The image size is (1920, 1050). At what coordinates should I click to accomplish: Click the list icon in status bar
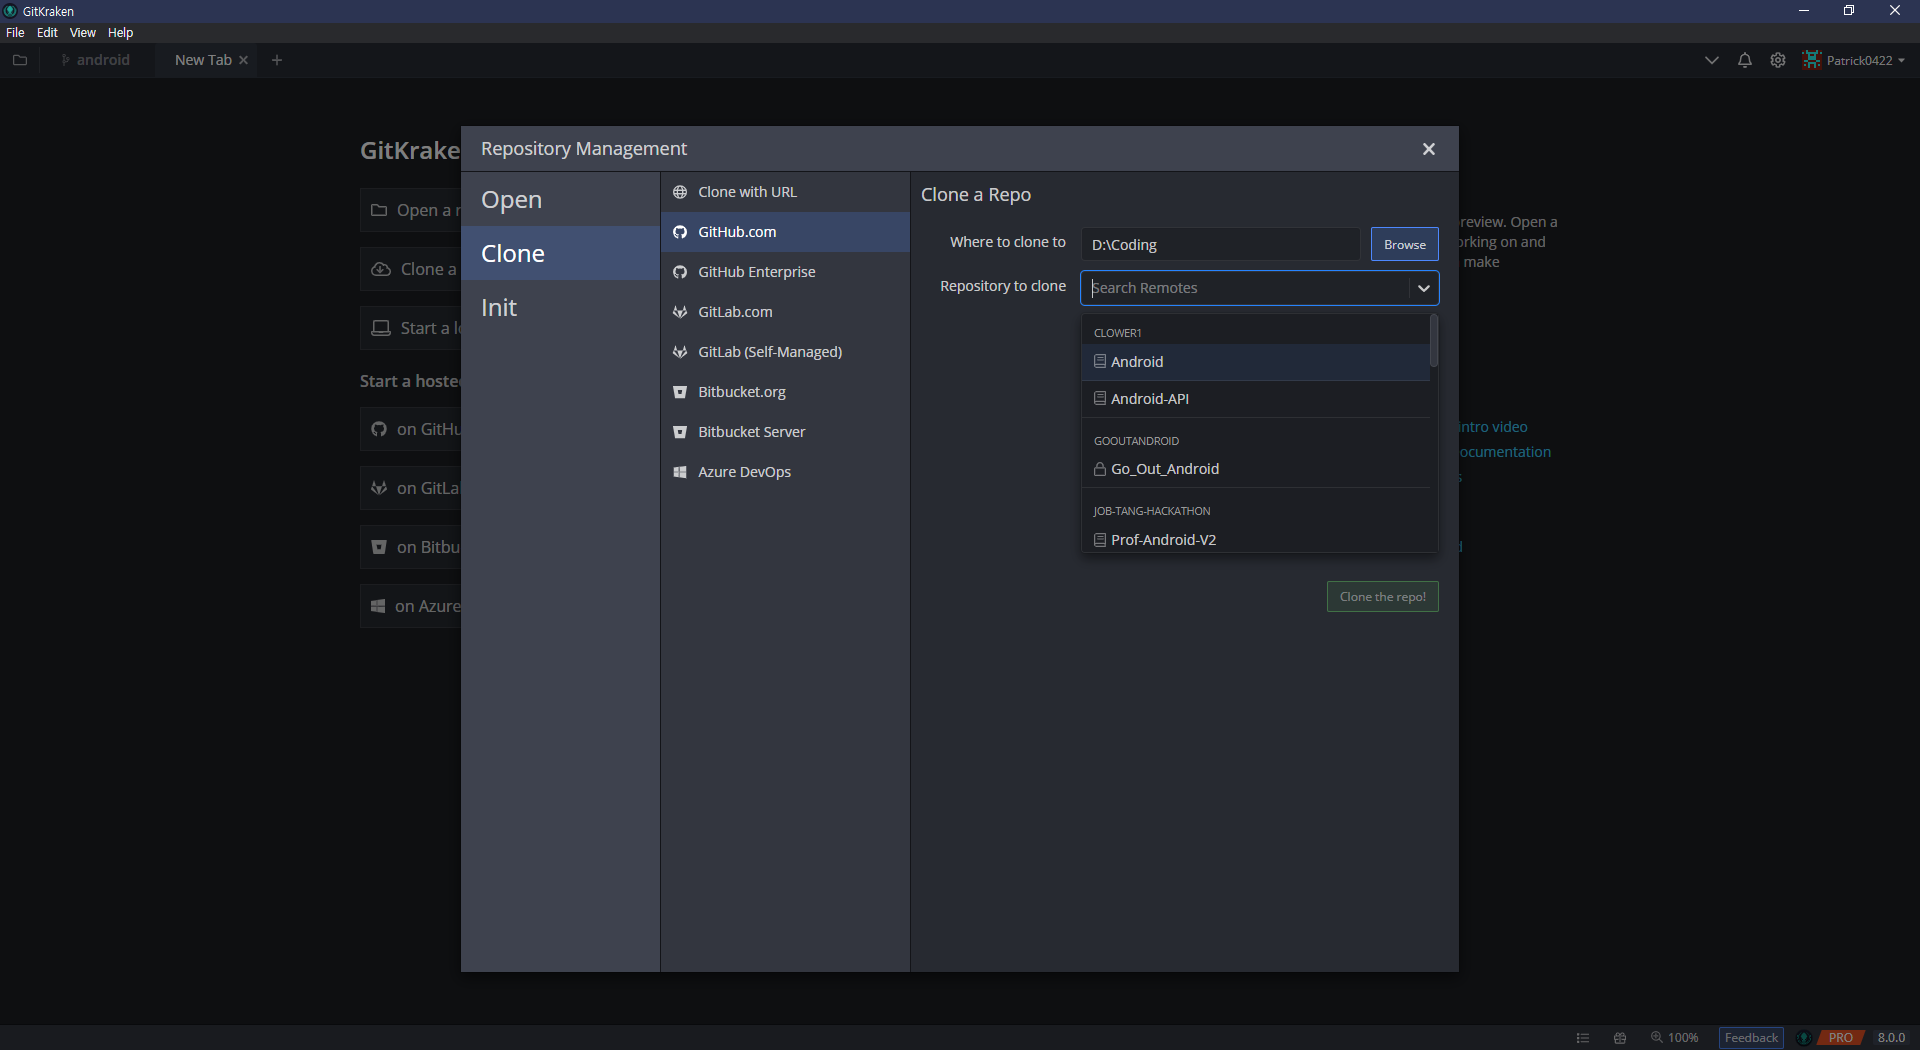[x=1583, y=1038]
